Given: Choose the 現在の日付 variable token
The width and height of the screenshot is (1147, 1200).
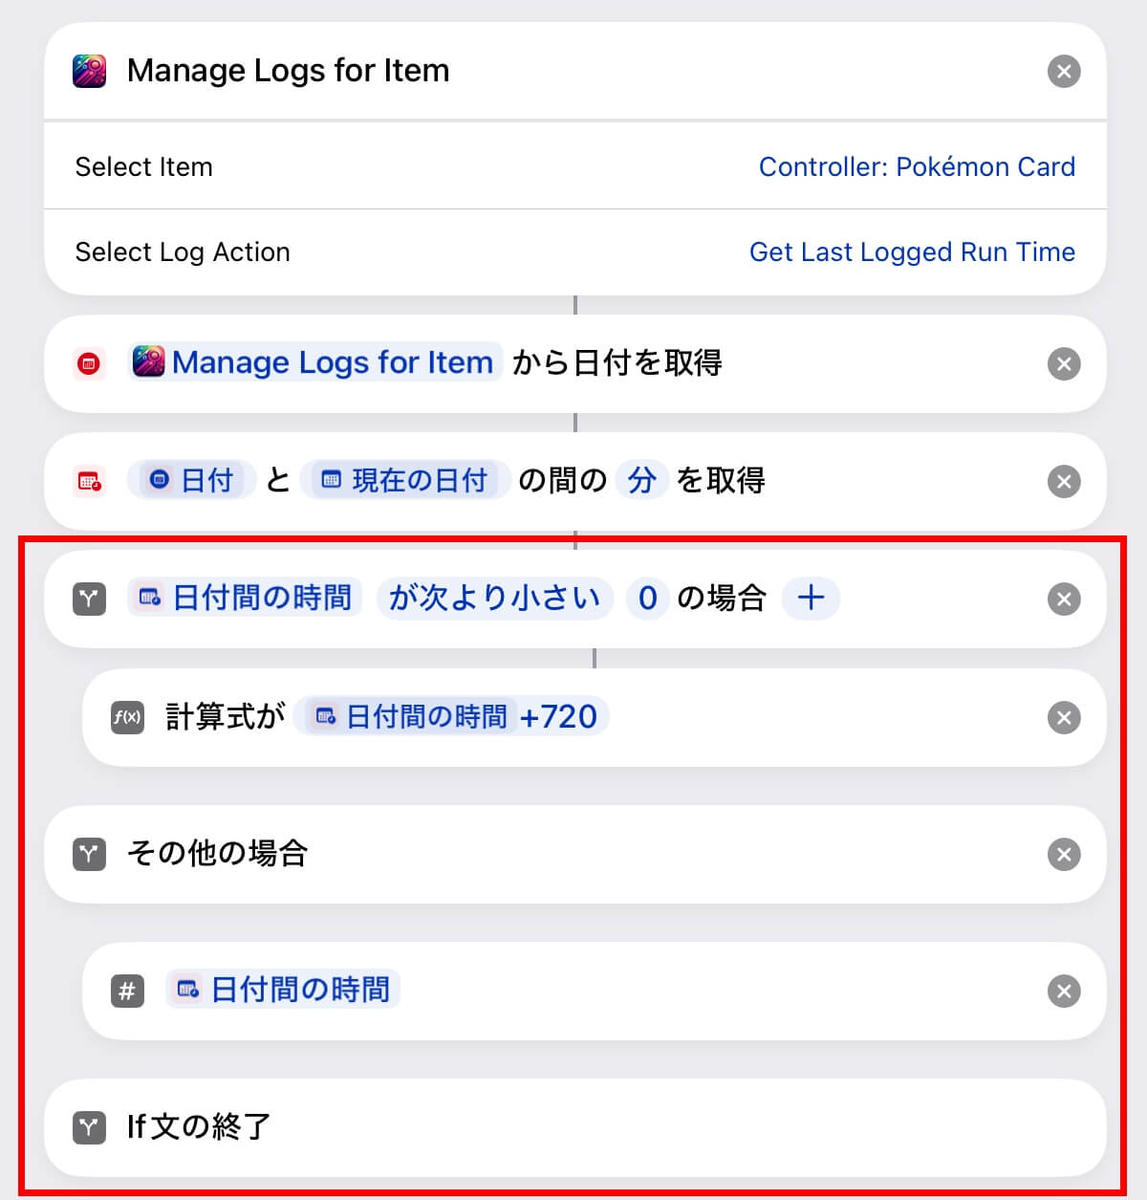Looking at the screenshot, I should tap(405, 480).
